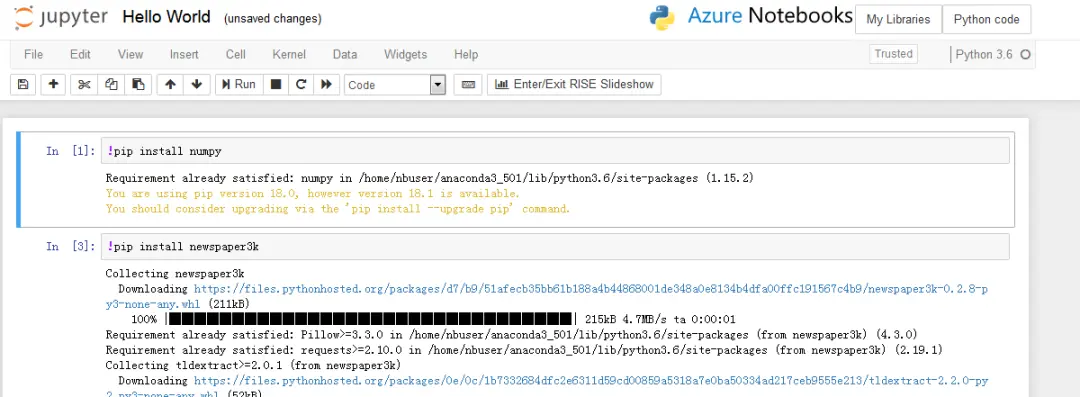The width and height of the screenshot is (1080, 397).
Task: Interrupt the kernel with stop icon
Action: pyautogui.click(x=276, y=85)
